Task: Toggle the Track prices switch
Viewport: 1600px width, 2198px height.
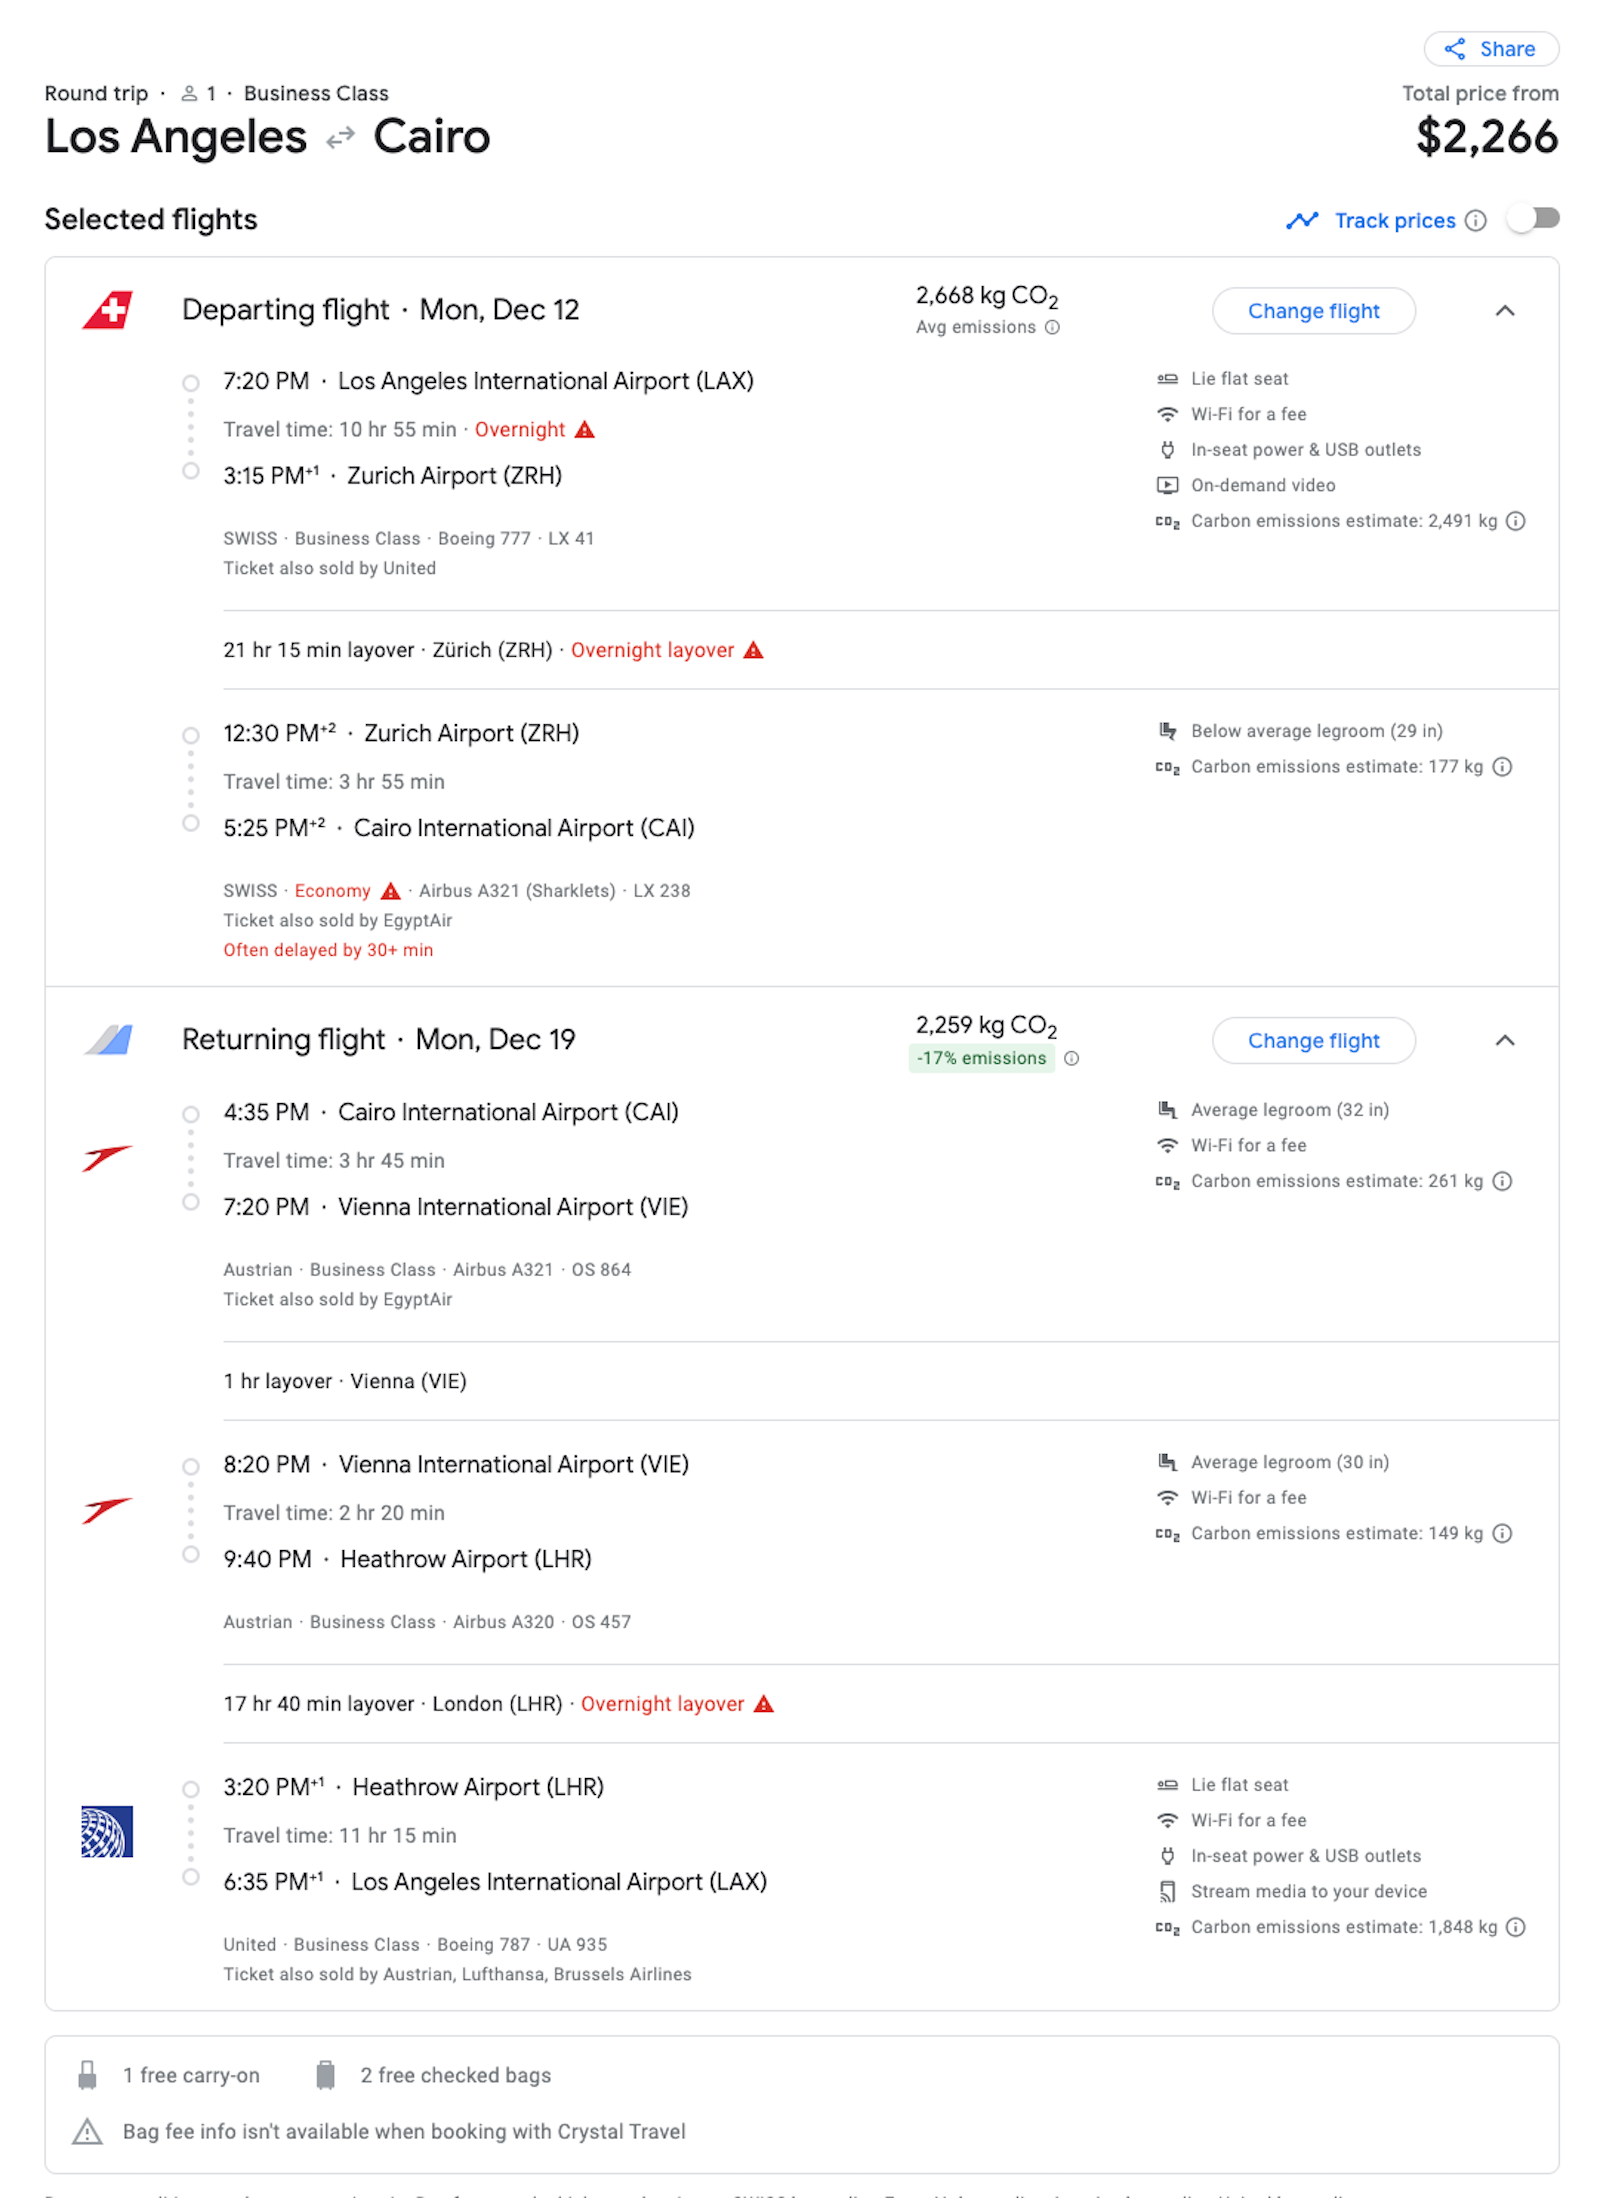Action: (1534, 219)
